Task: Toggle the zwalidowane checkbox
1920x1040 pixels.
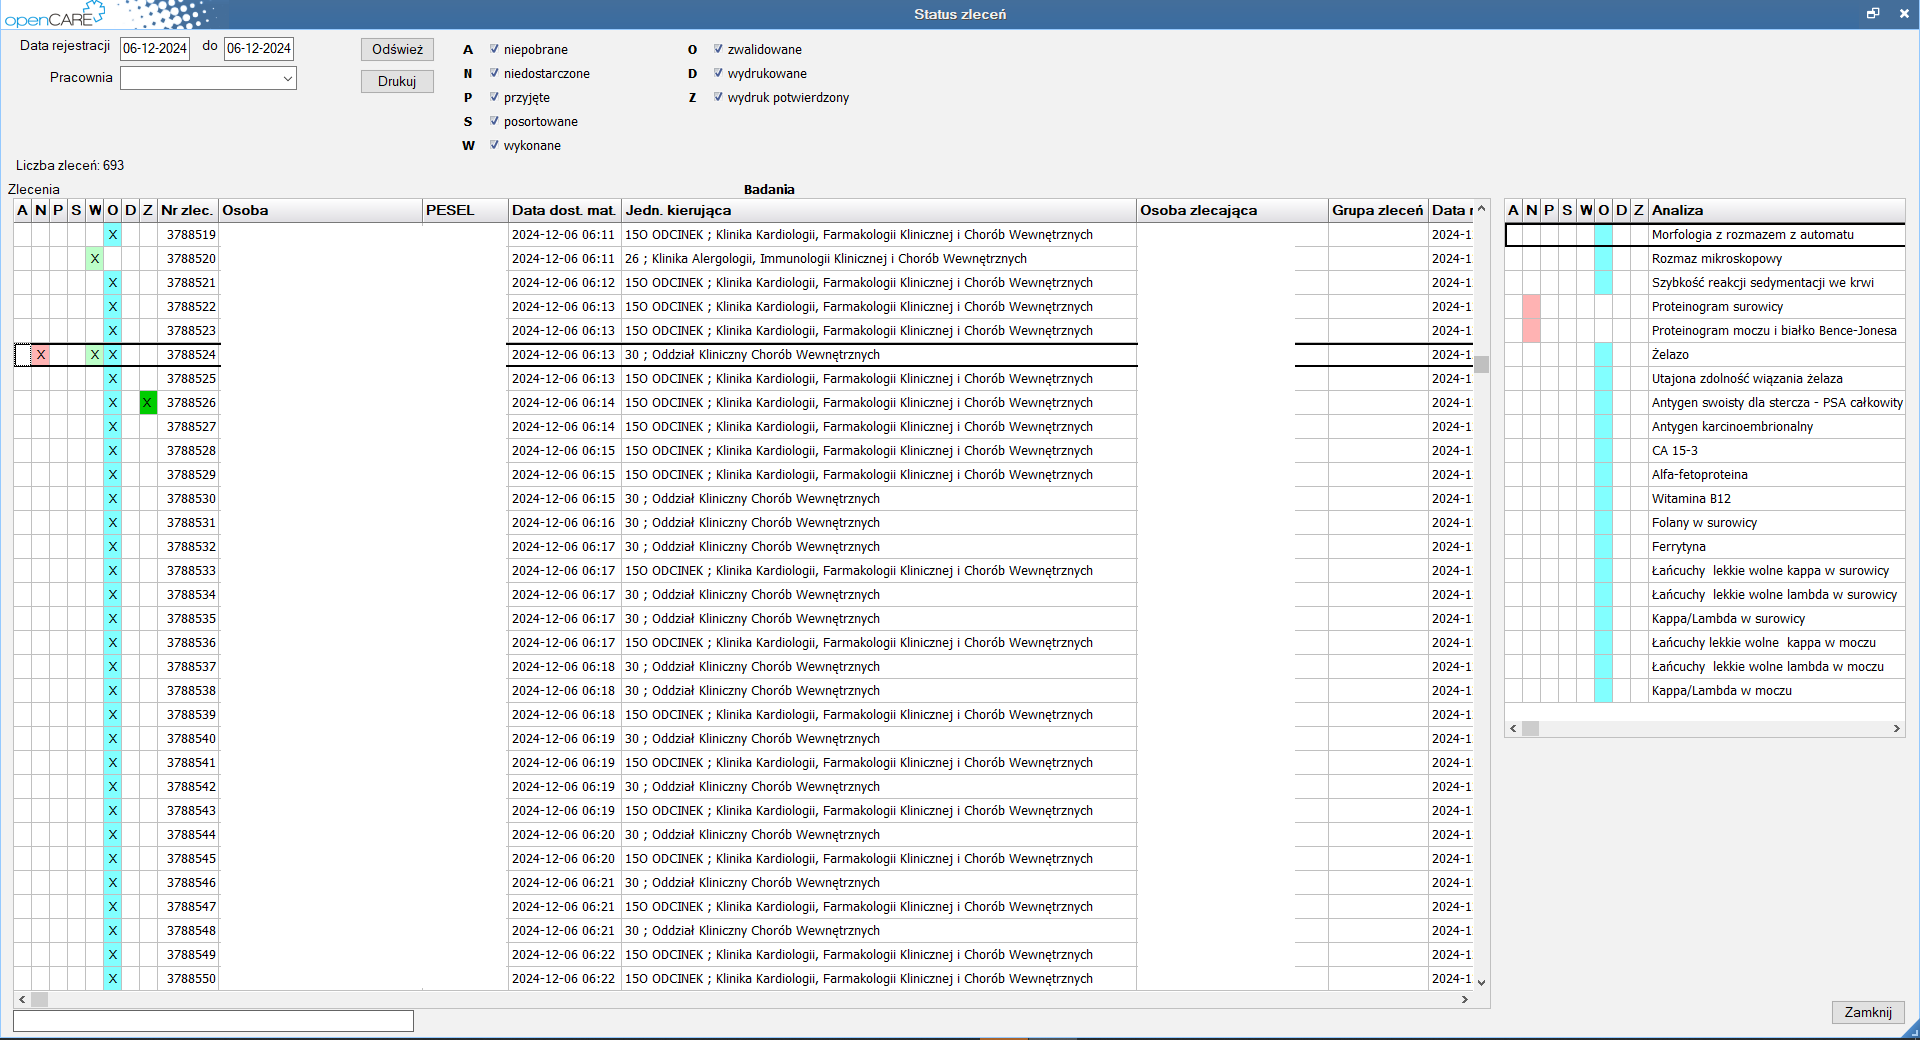Action: pos(718,49)
